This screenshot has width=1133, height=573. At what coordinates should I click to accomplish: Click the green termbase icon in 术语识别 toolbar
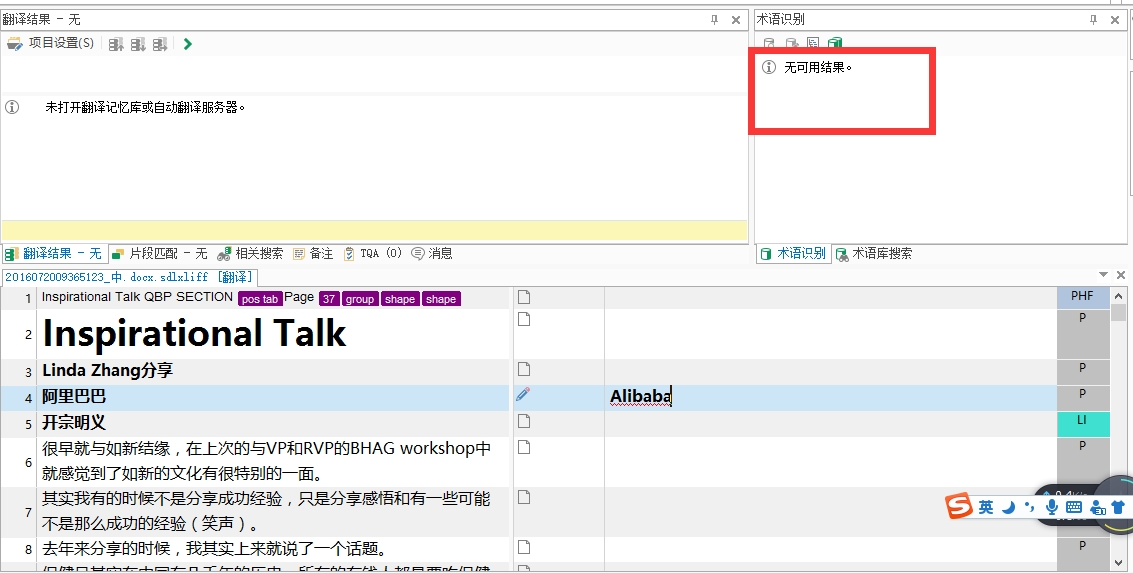pyautogui.click(x=835, y=44)
